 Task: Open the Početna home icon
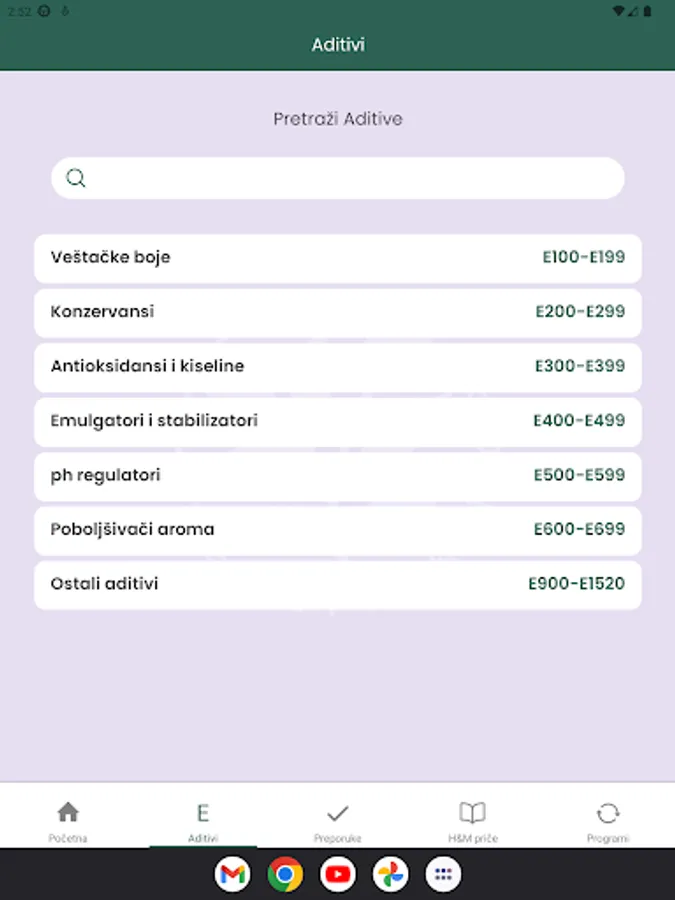tap(68, 812)
